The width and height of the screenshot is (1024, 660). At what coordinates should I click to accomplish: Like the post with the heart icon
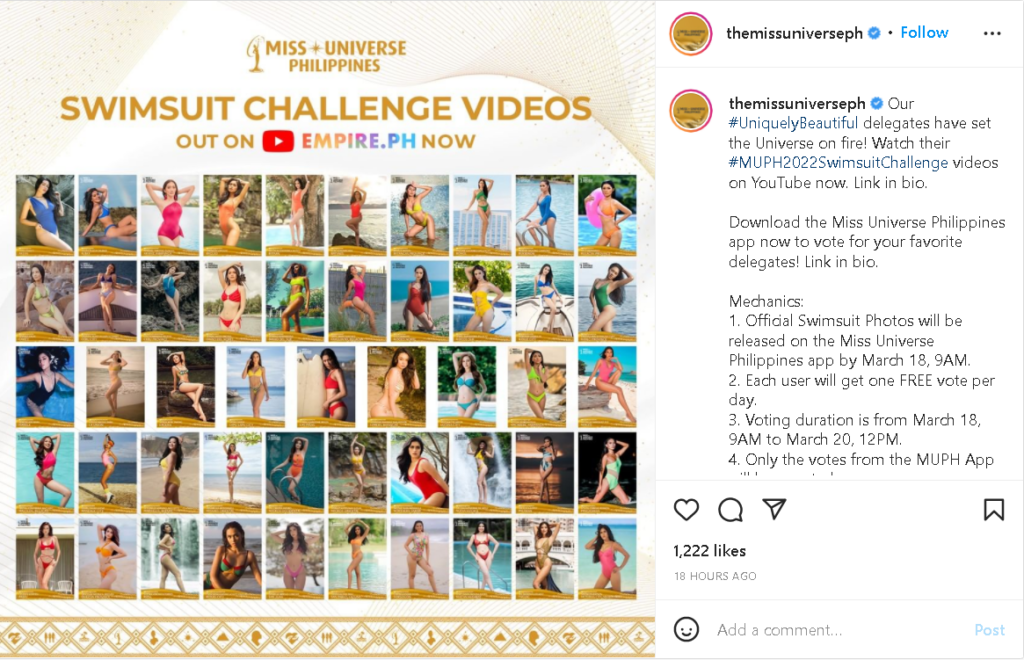[686, 510]
